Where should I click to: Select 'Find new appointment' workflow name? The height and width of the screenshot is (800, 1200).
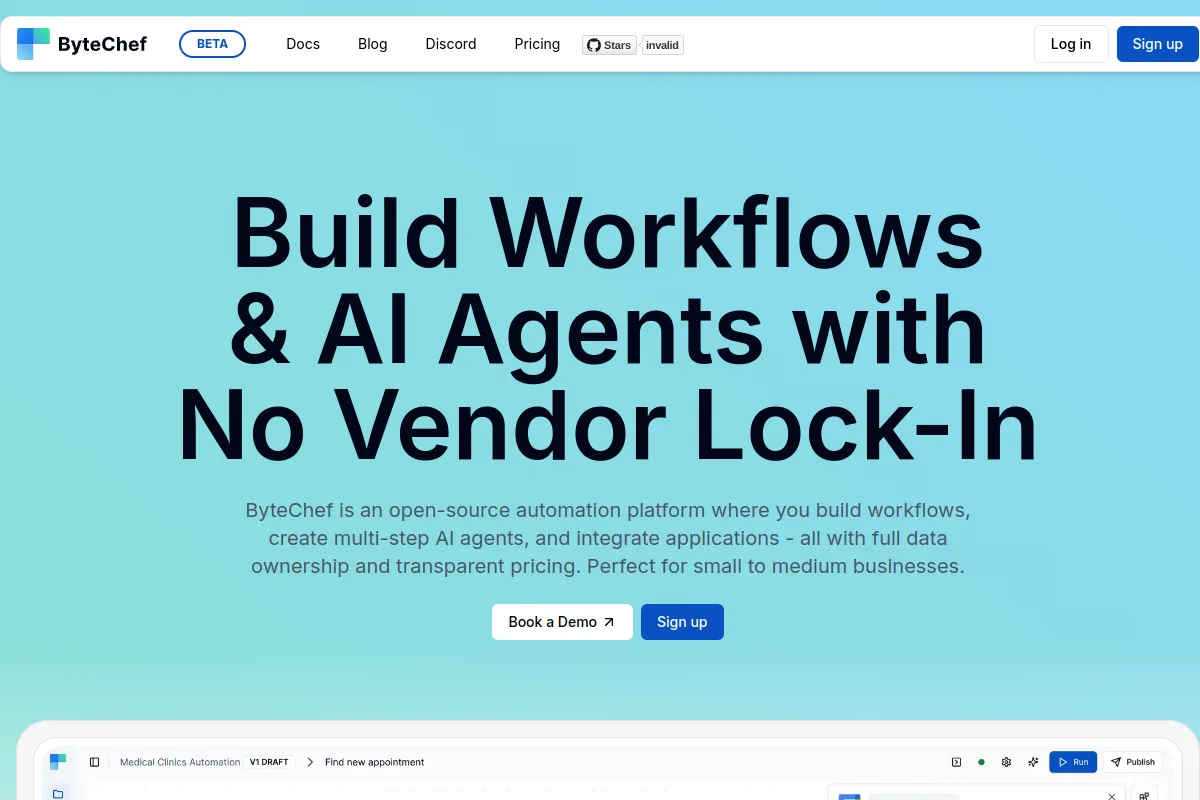[375, 762]
